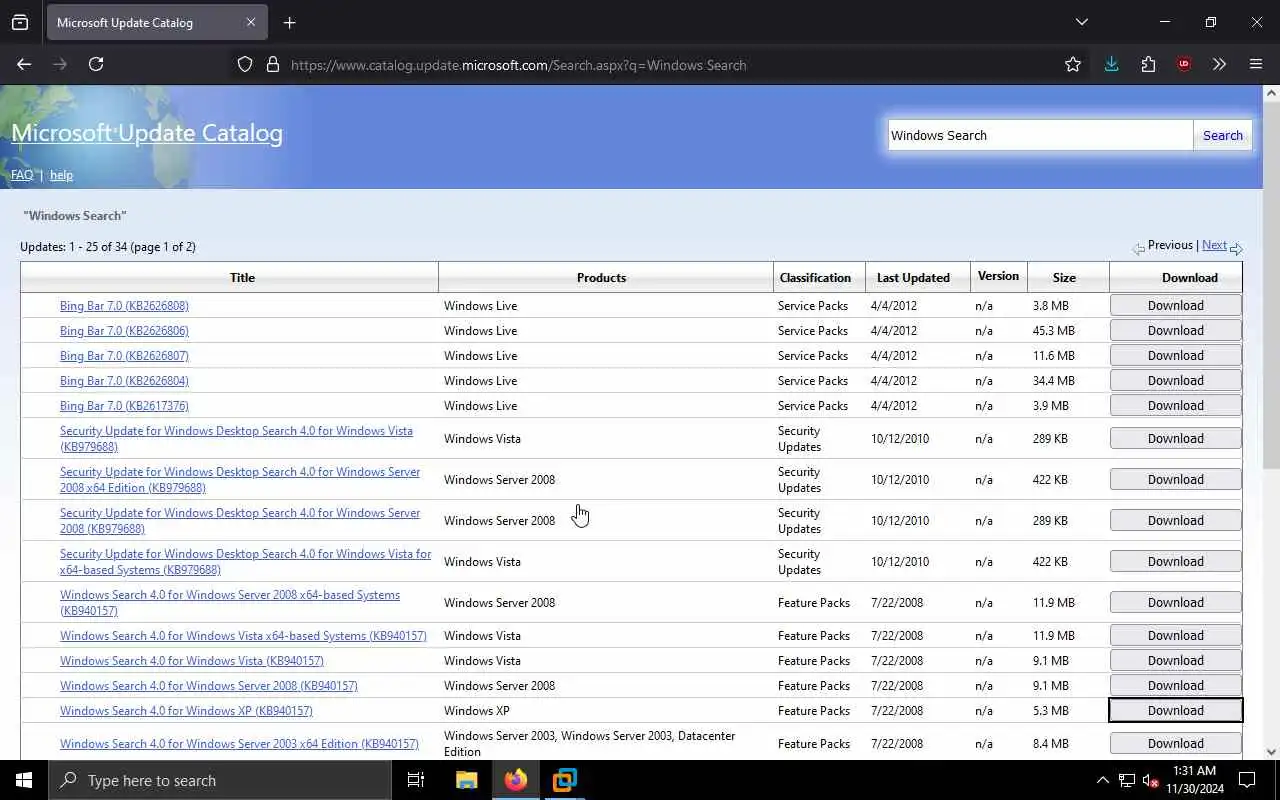This screenshot has width=1280, height=800.
Task: Click the next page arrow icon
Action: click(1236, 248)
